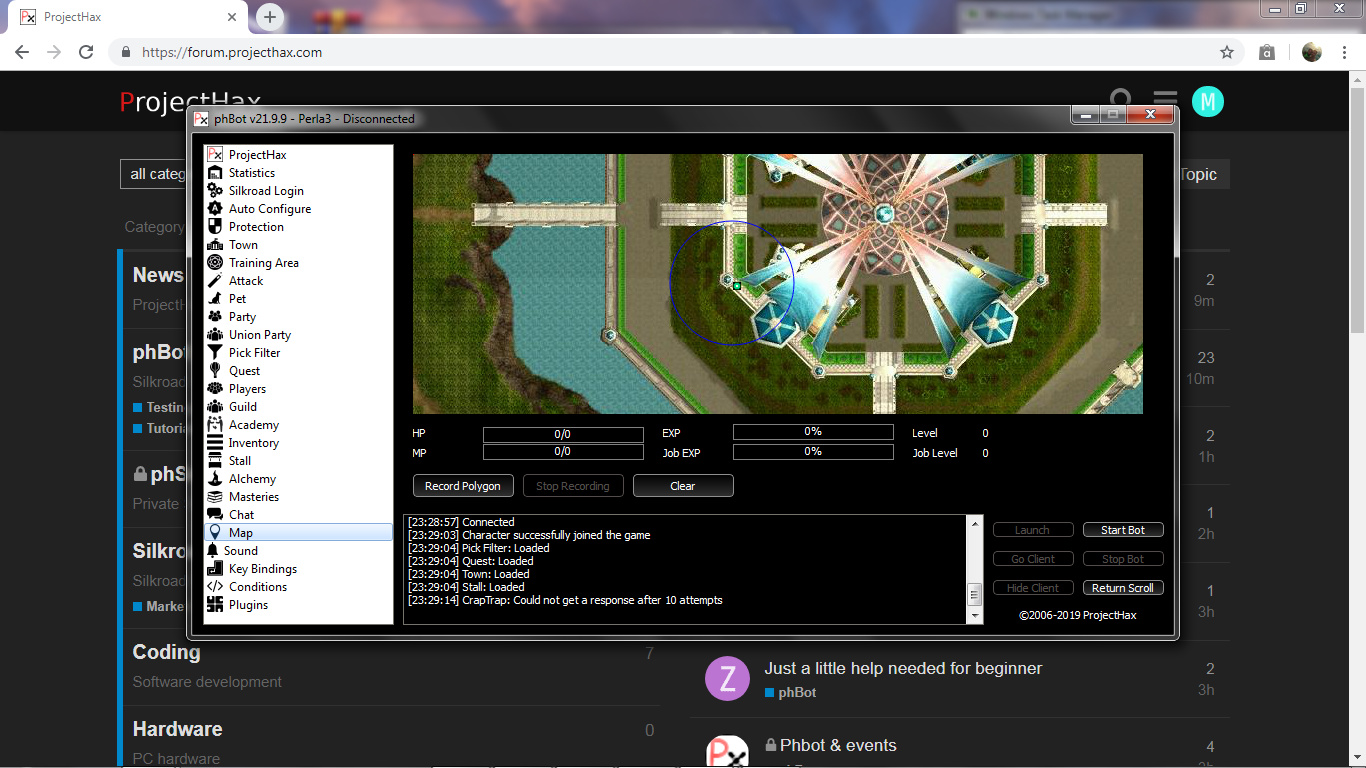The image size is (1366, 768).
Task: Bookmark this page with star icon
Action: [1227, 52]
